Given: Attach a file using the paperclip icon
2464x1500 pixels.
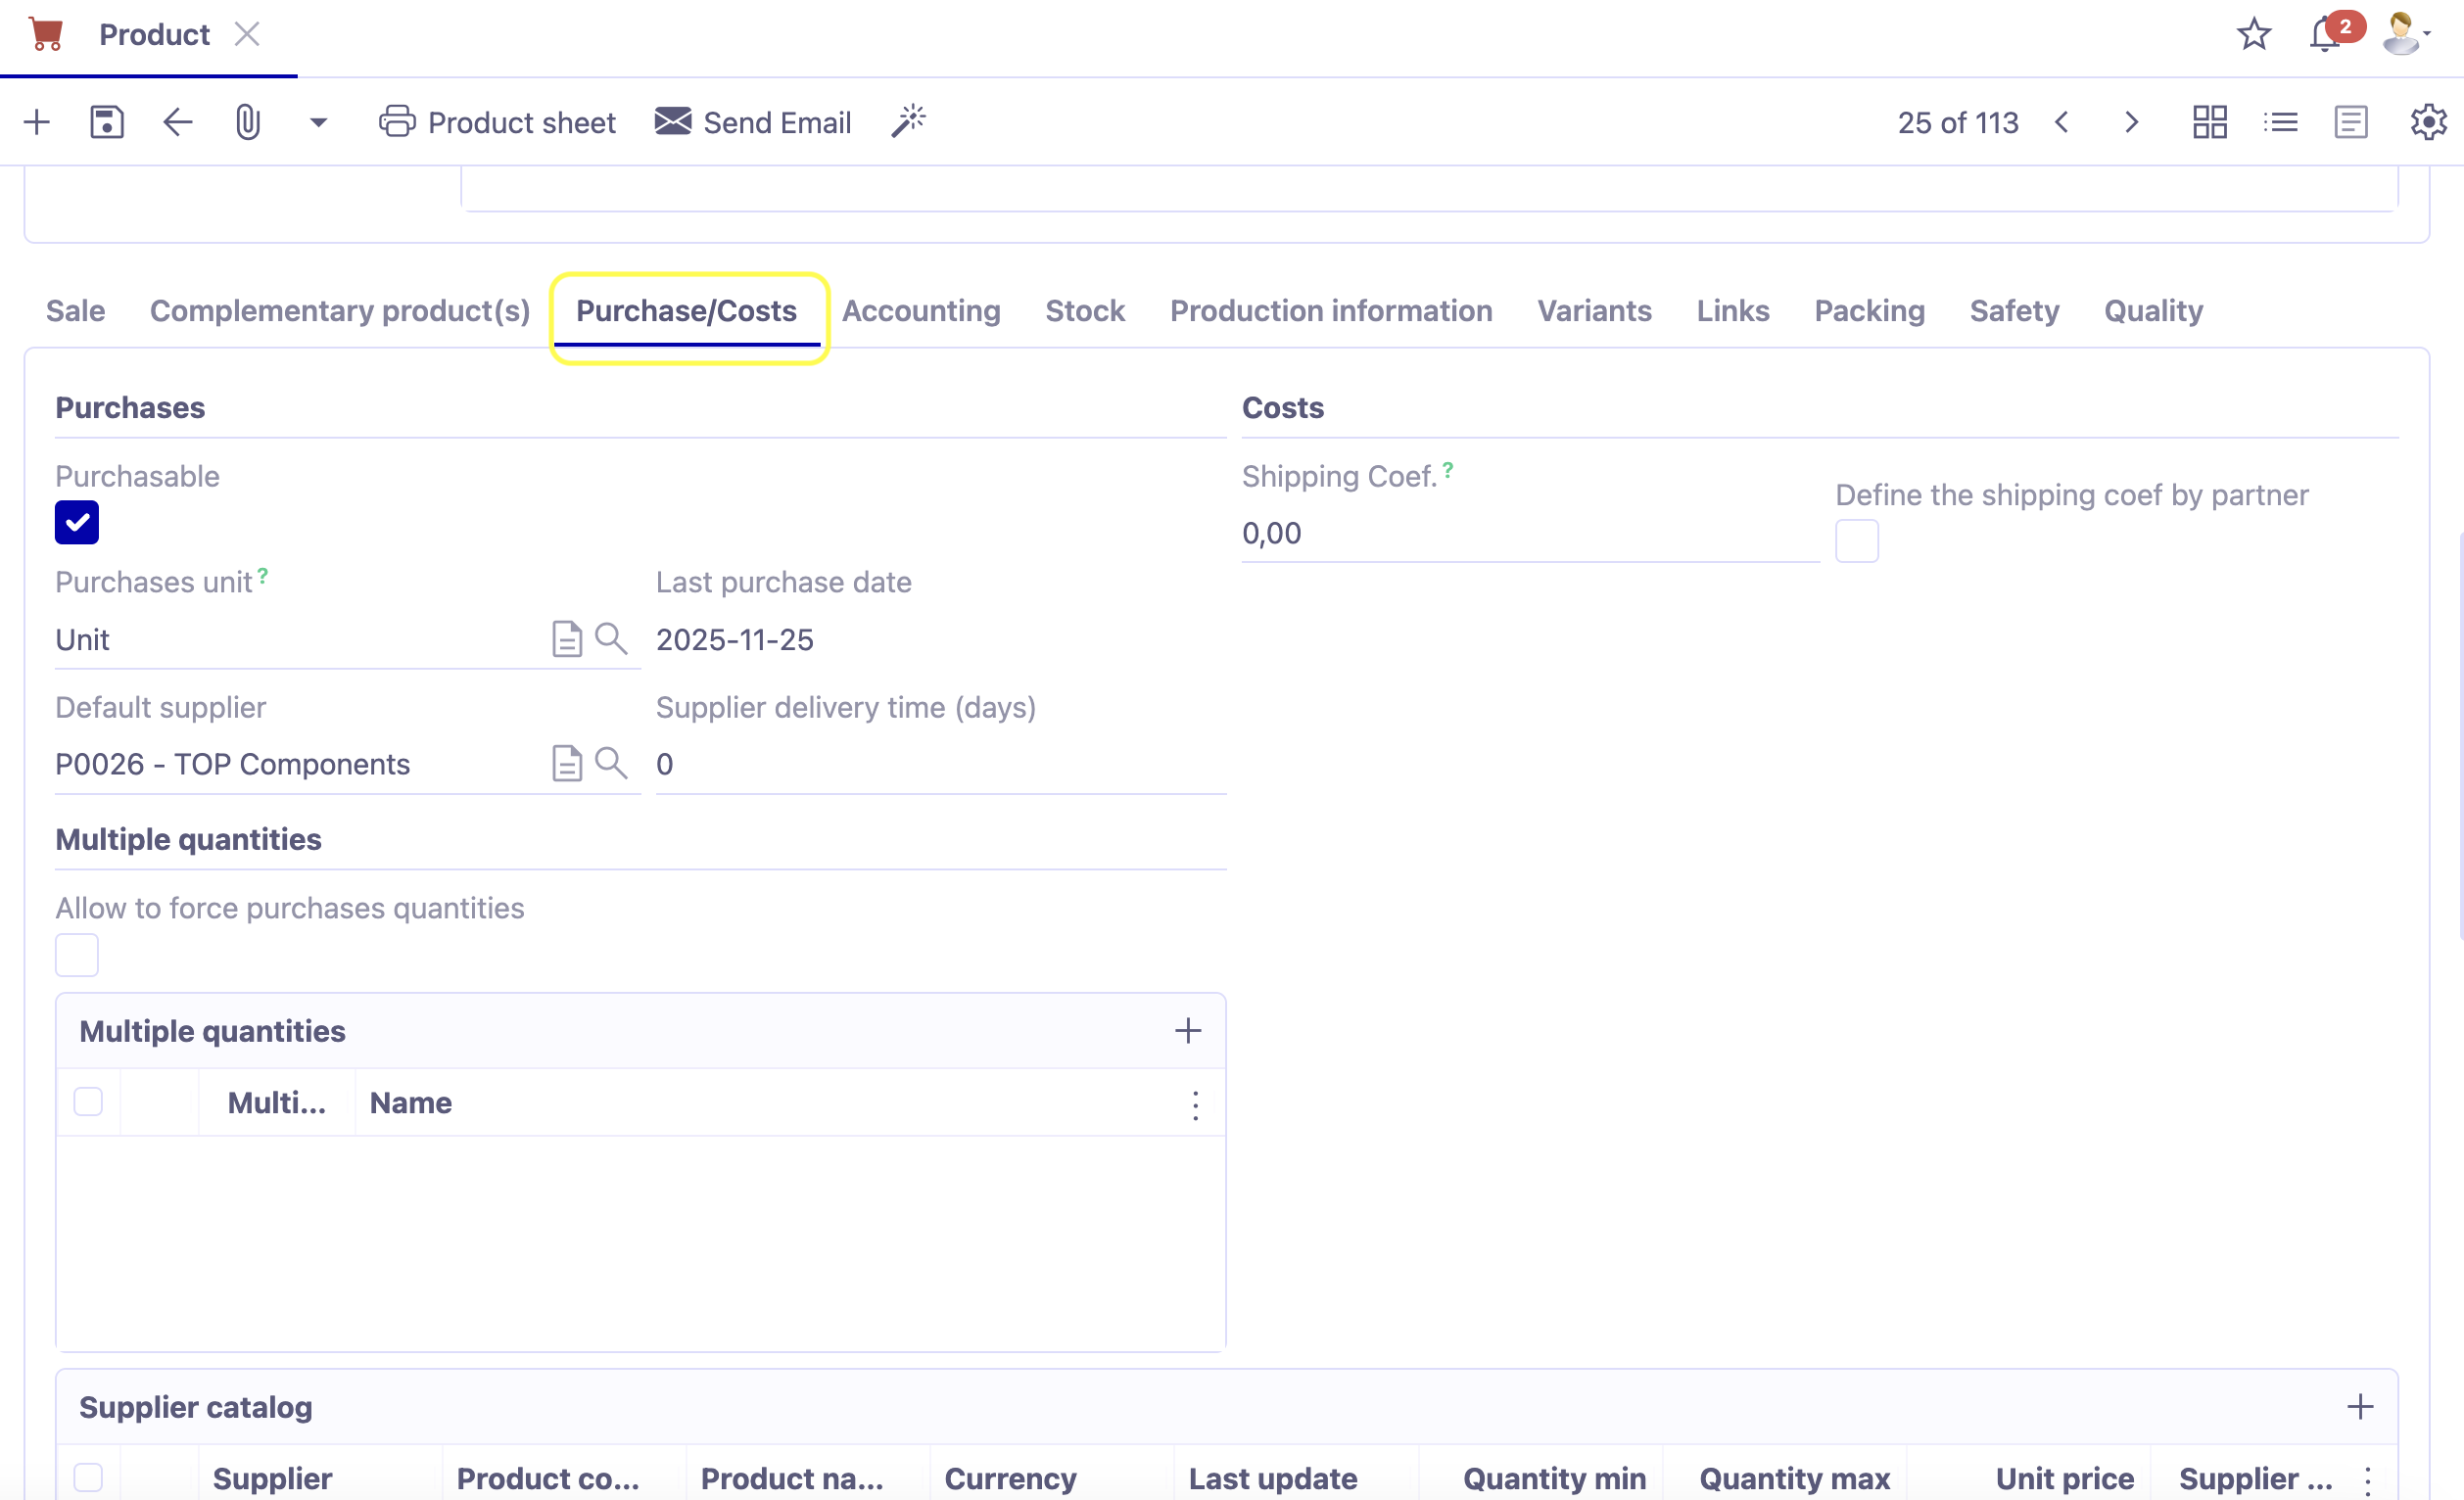Looking at the screenshot, I should tap(247, 121).
